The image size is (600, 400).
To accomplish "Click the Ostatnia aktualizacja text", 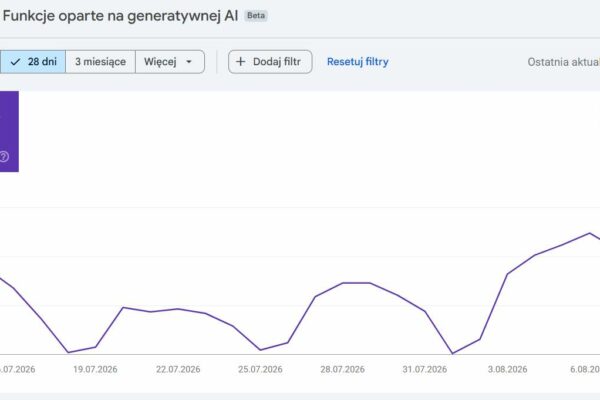I will pyautogui.click(x=564, y=62).
